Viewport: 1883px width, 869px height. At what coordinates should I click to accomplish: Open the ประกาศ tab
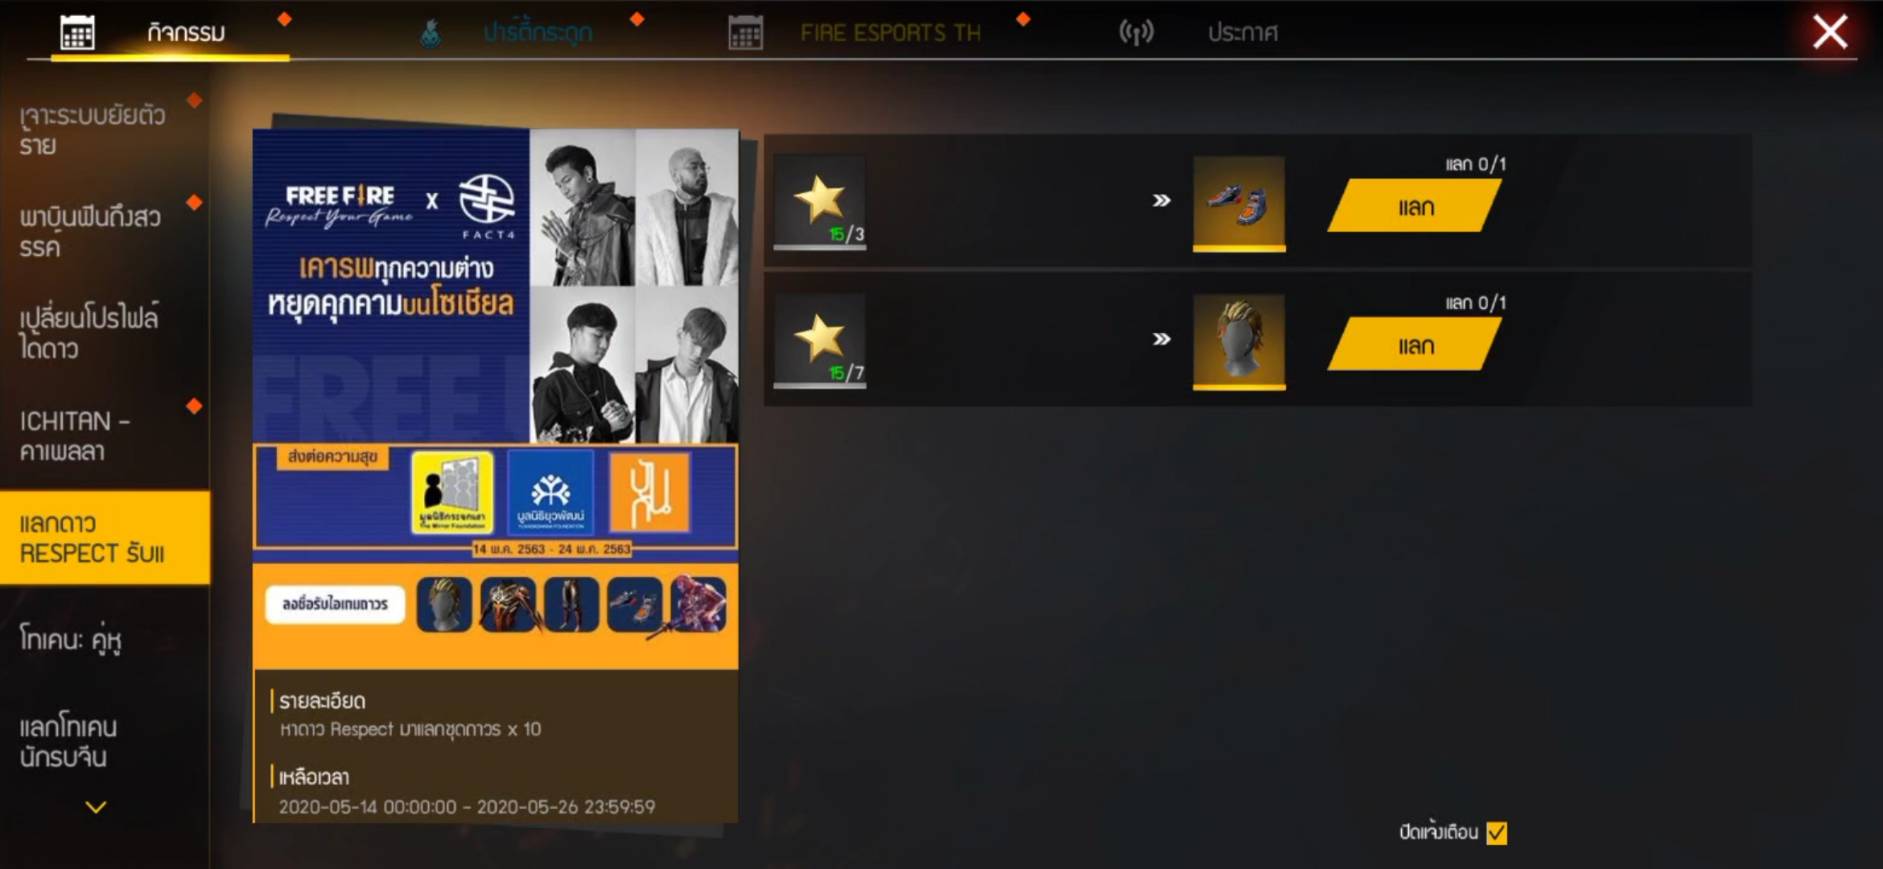(x=1242, y=33)
